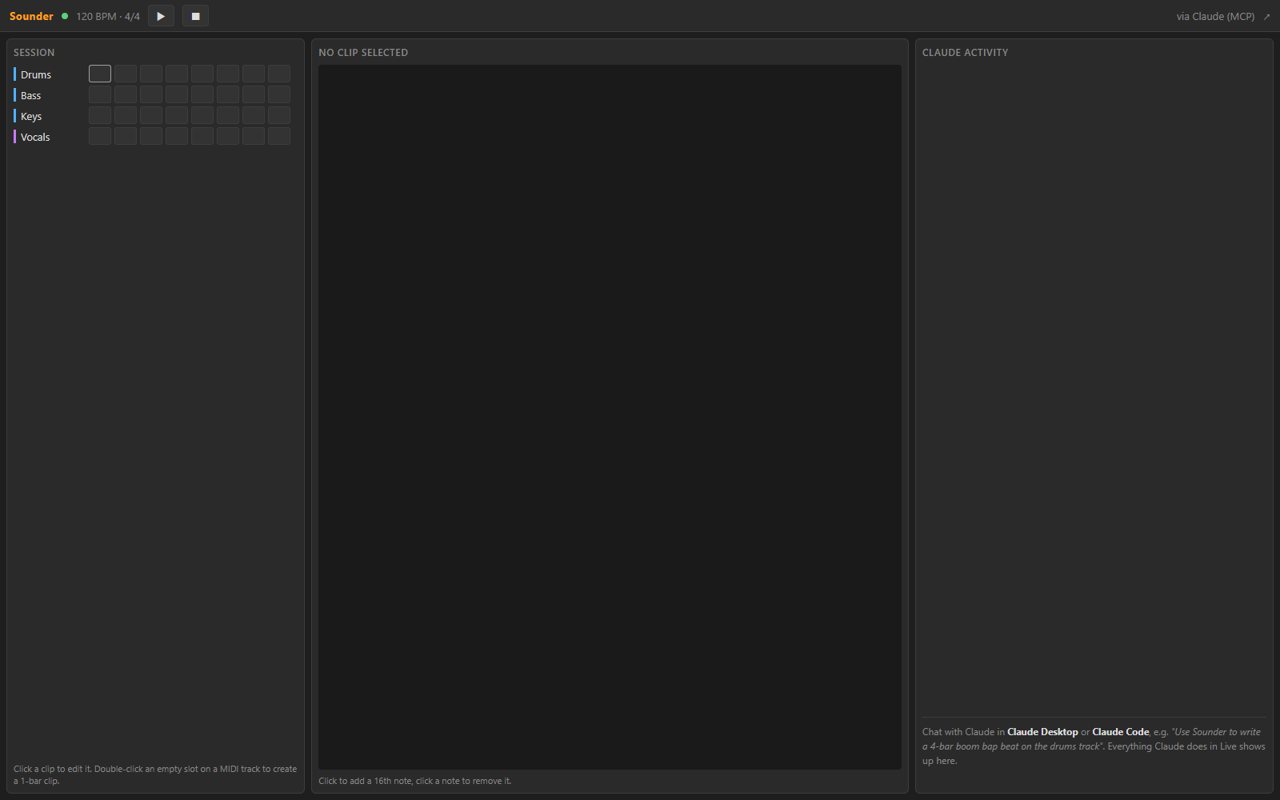The image size is (1280, 800).
Task: Click inside the empty piano roll editor area
Action: [610, 417]
